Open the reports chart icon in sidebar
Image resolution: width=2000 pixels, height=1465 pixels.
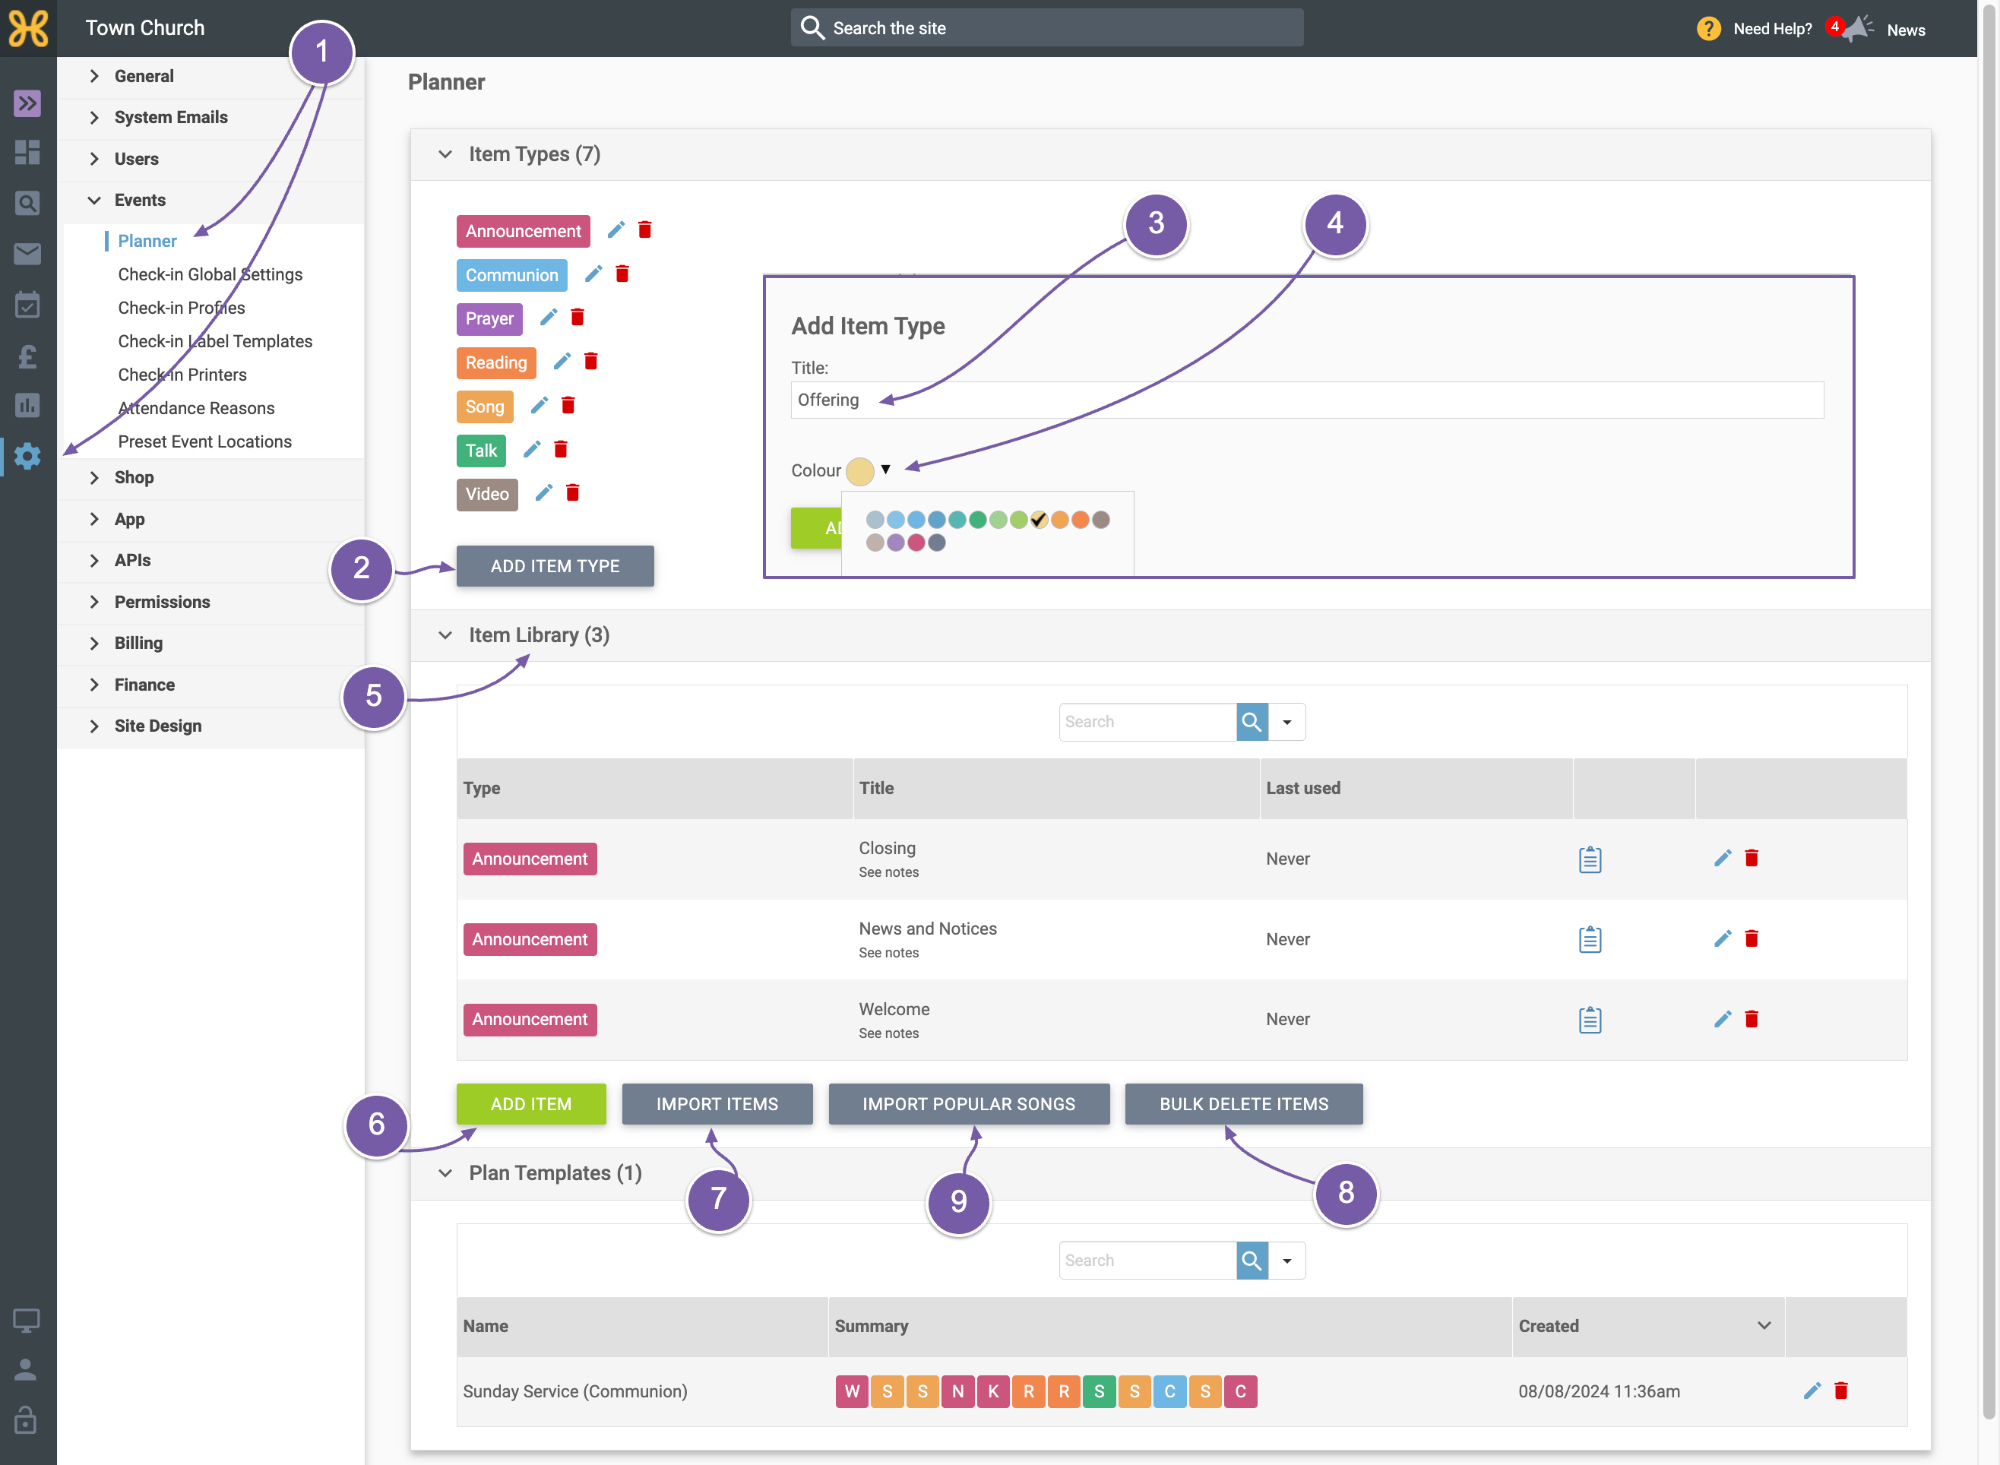click(27, 405)
